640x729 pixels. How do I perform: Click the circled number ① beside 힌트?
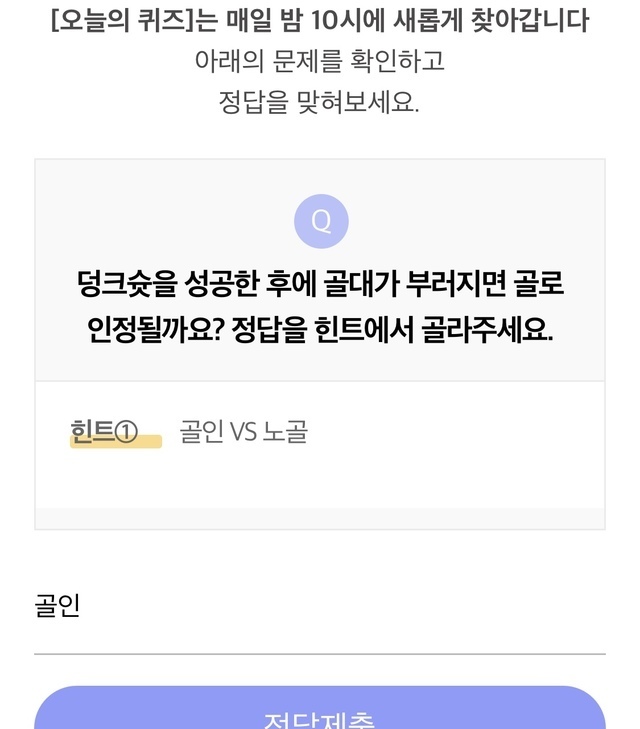(x=126, y=432)
